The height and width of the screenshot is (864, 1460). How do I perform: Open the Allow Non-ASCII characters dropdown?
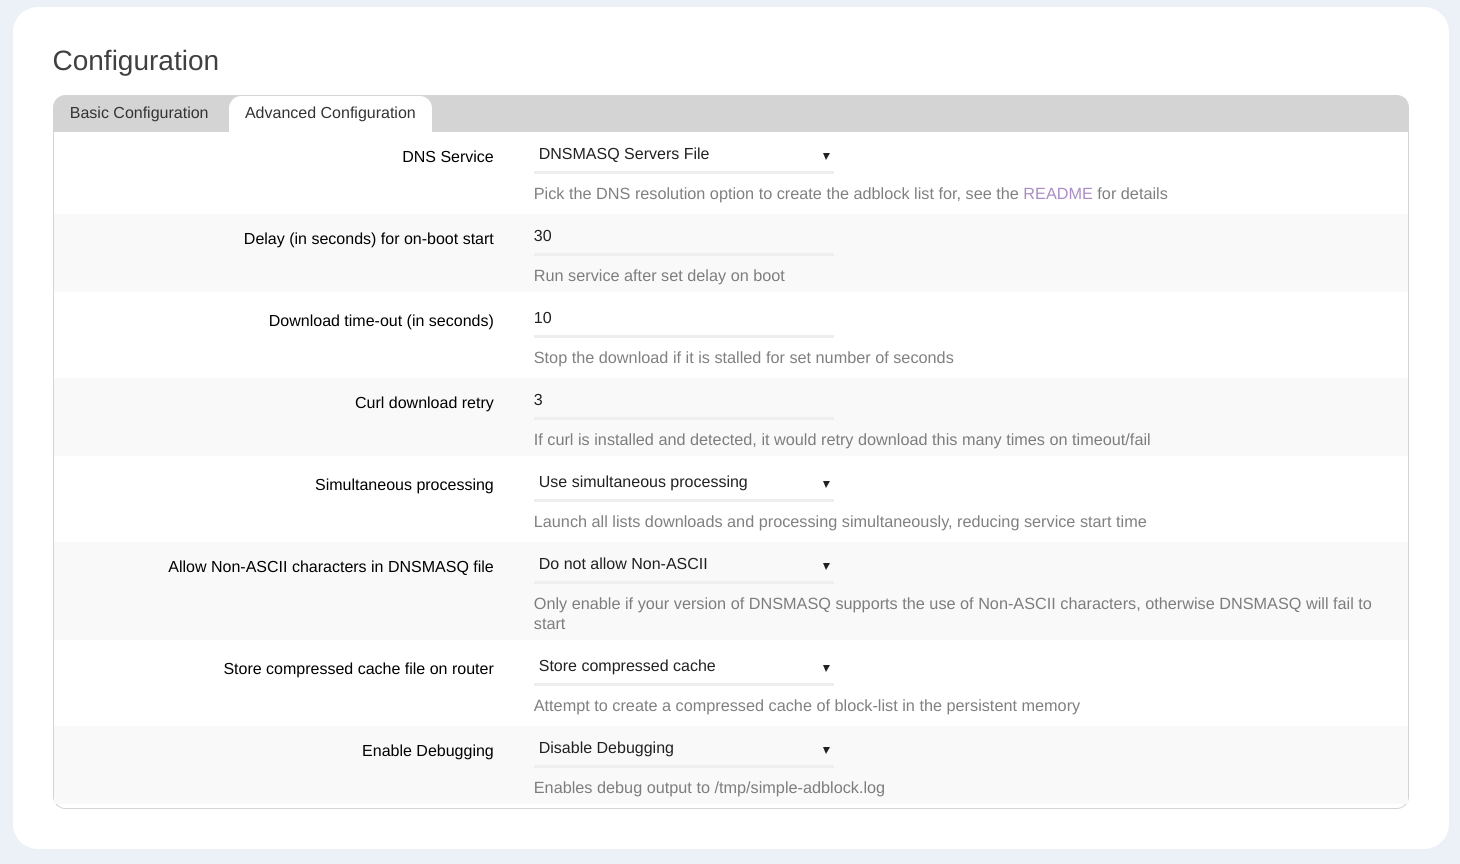click(x=683, y=565)
